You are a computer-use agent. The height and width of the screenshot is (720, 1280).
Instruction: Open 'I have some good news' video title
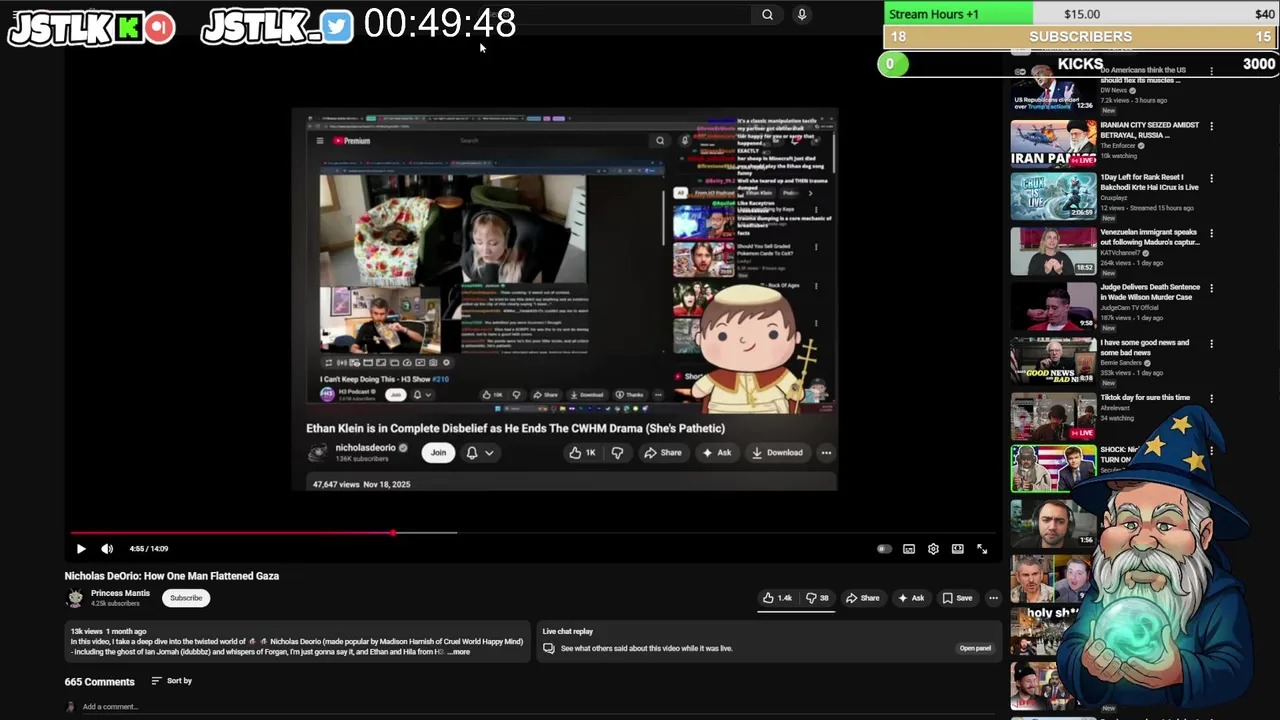click(1145, 347)
